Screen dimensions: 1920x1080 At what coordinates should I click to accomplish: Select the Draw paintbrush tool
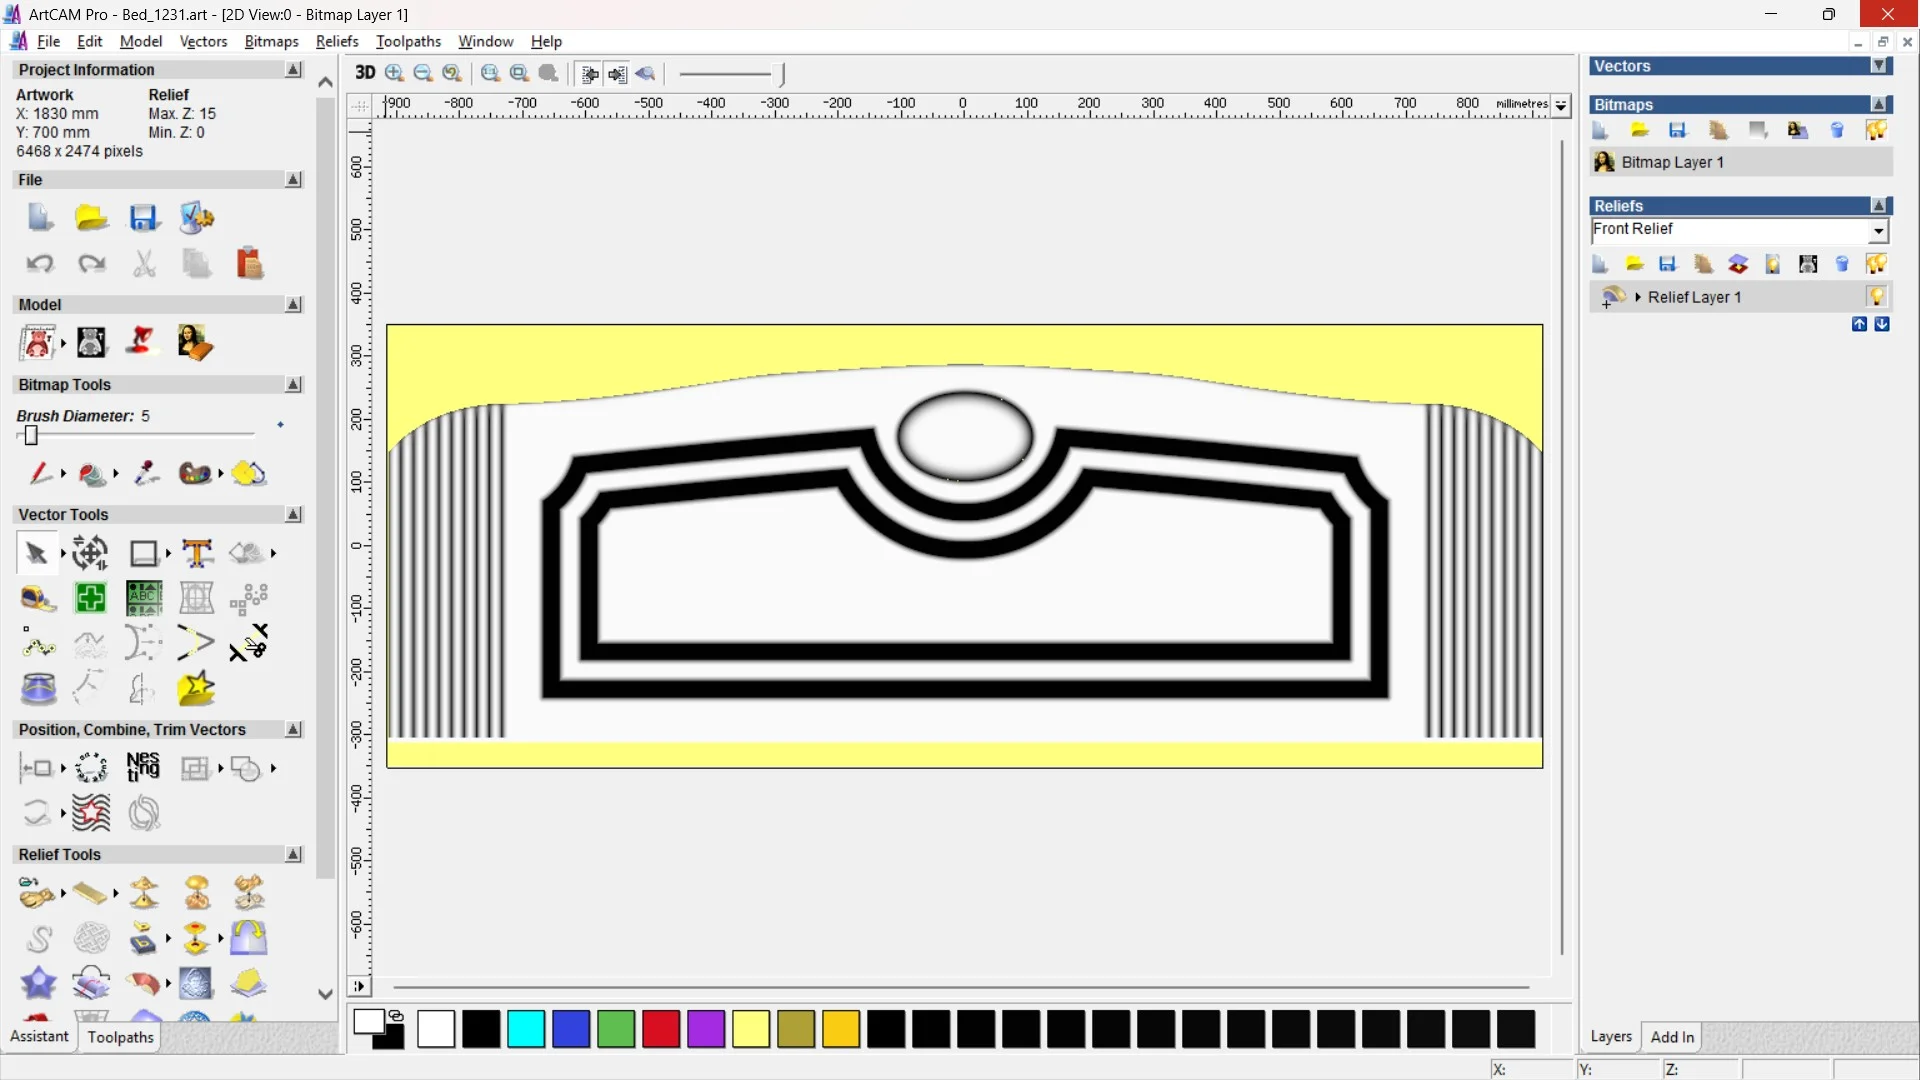click(x=40, y=474)
